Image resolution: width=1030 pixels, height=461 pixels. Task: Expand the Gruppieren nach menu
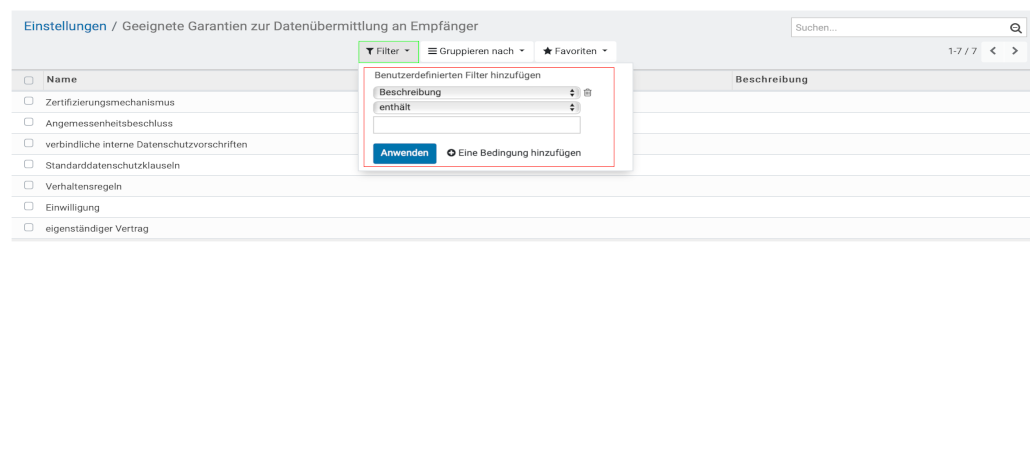475,51
